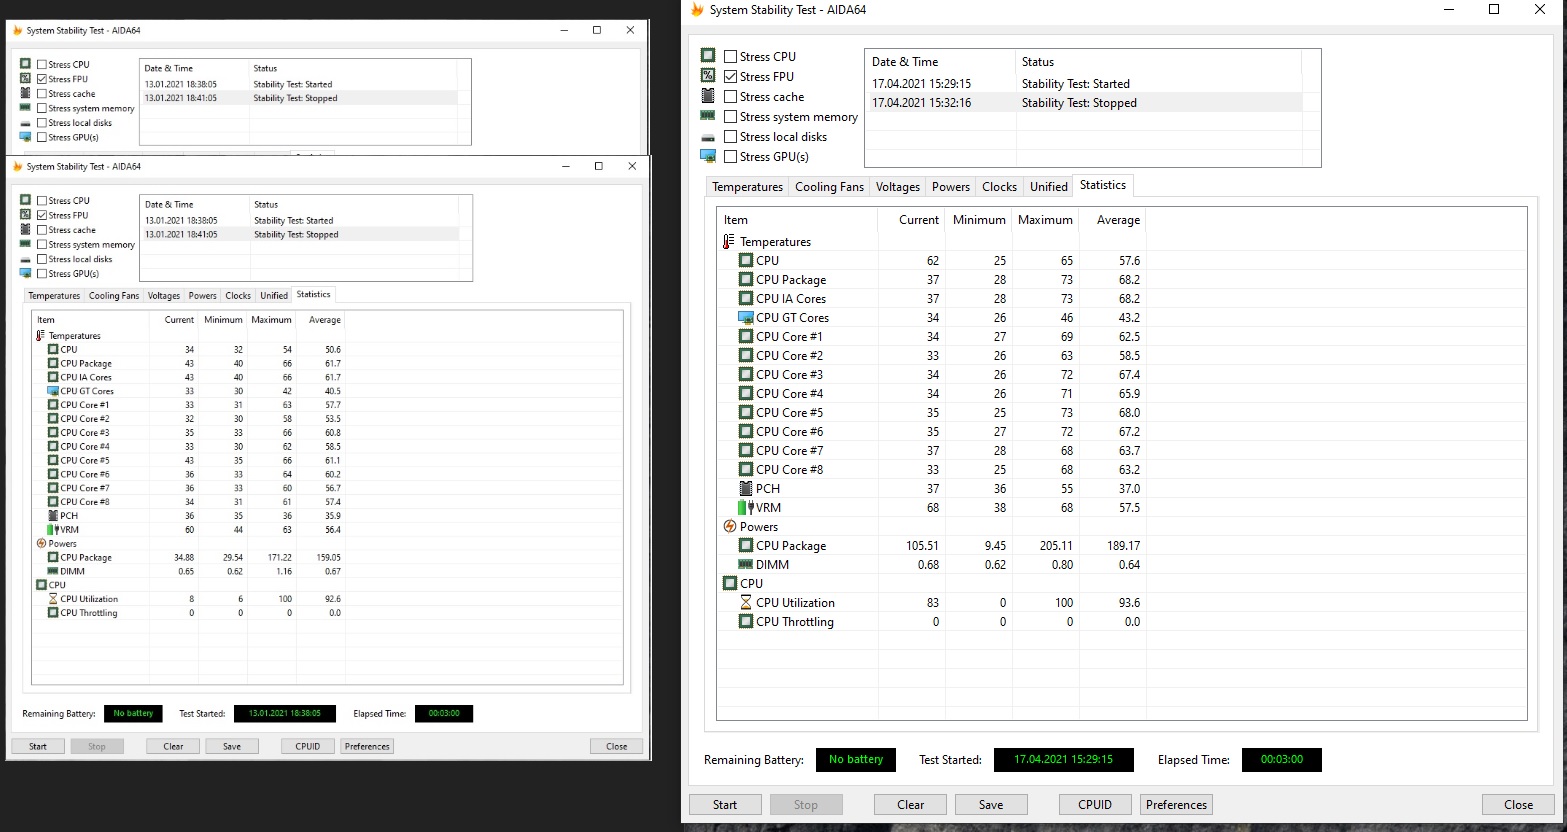Screen dimensions: 1567x832
Task: Enable Stress CPU in the 13.01.2021 statistics window
Action: coord(41,201)
